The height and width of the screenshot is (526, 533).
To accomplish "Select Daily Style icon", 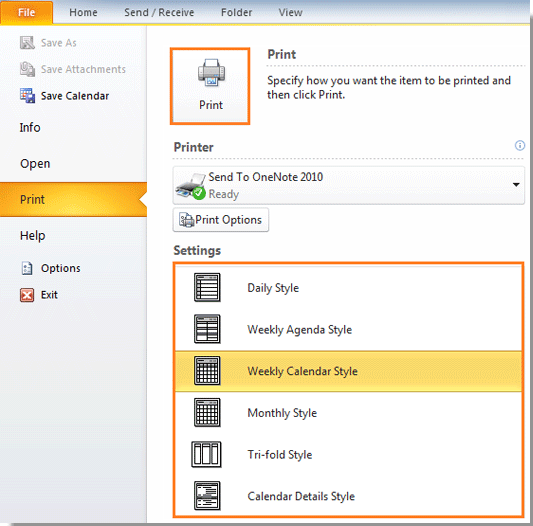I will pos(207,287).
